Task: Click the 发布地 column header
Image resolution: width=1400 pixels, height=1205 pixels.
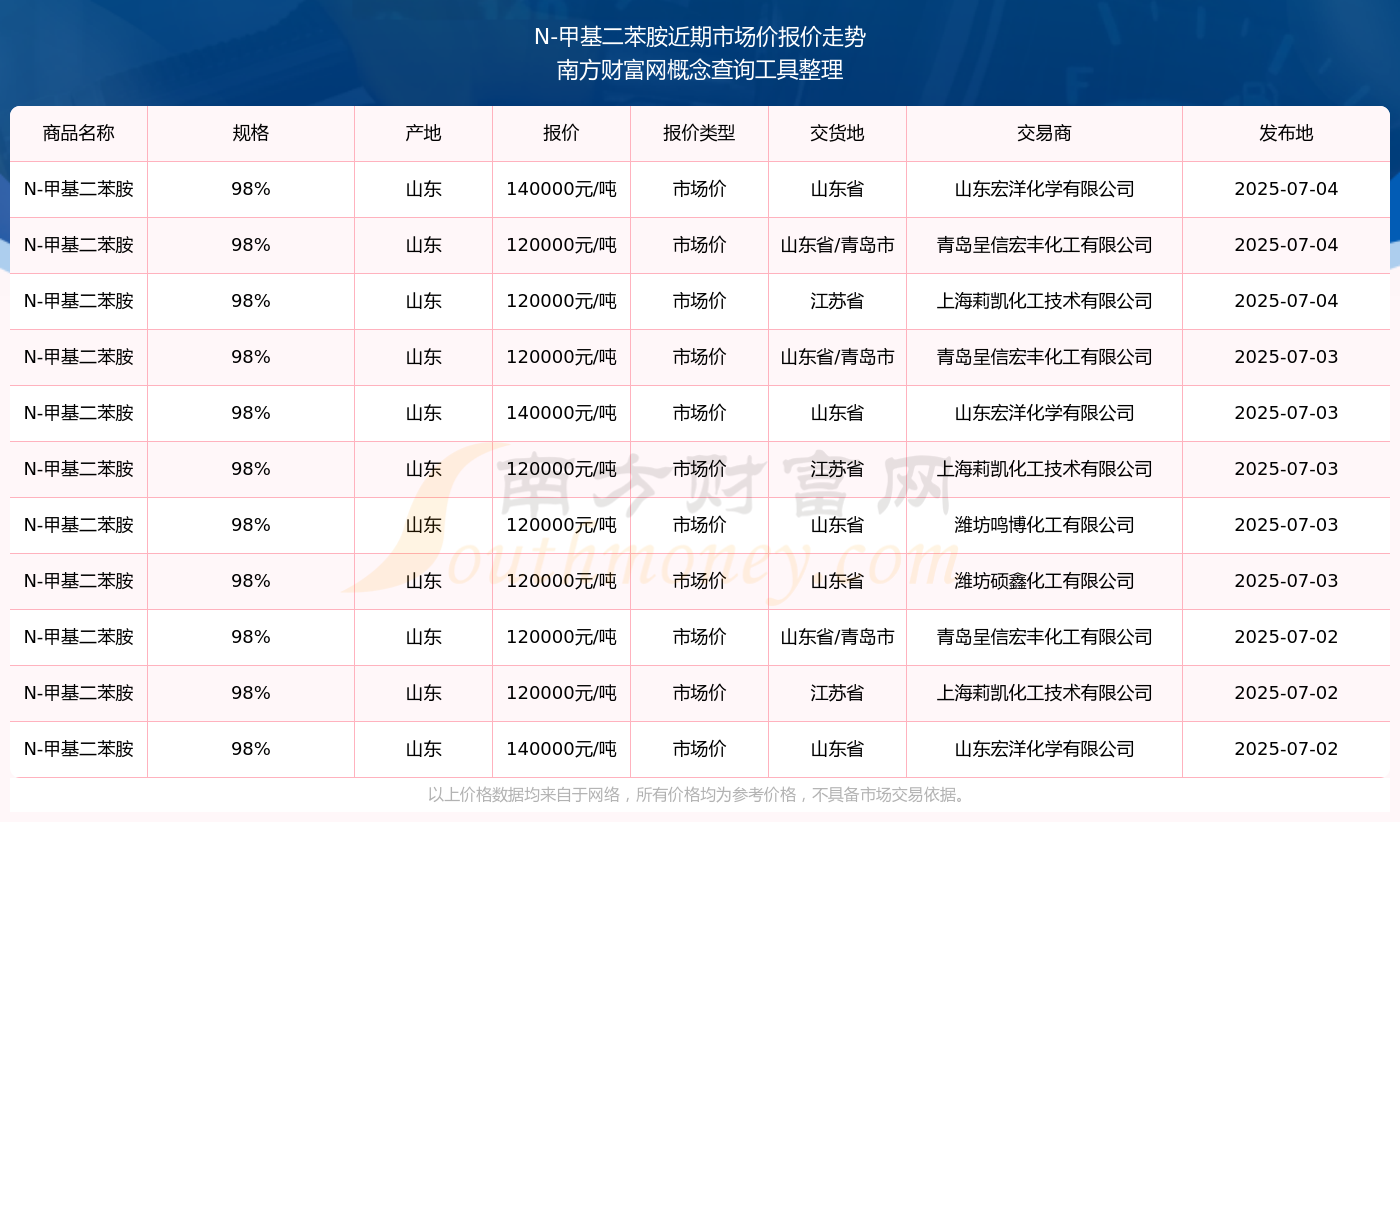Action: point(1286,133)
